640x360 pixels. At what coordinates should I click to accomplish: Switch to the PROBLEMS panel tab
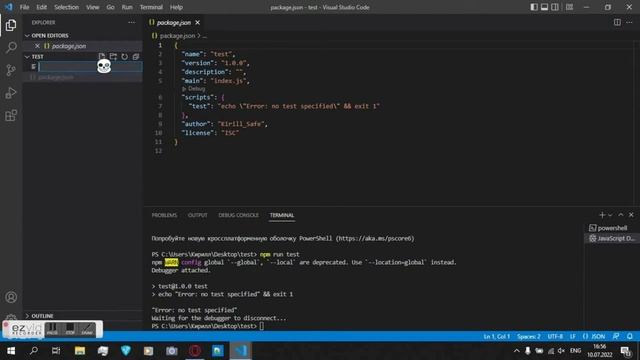pos(164,215)
